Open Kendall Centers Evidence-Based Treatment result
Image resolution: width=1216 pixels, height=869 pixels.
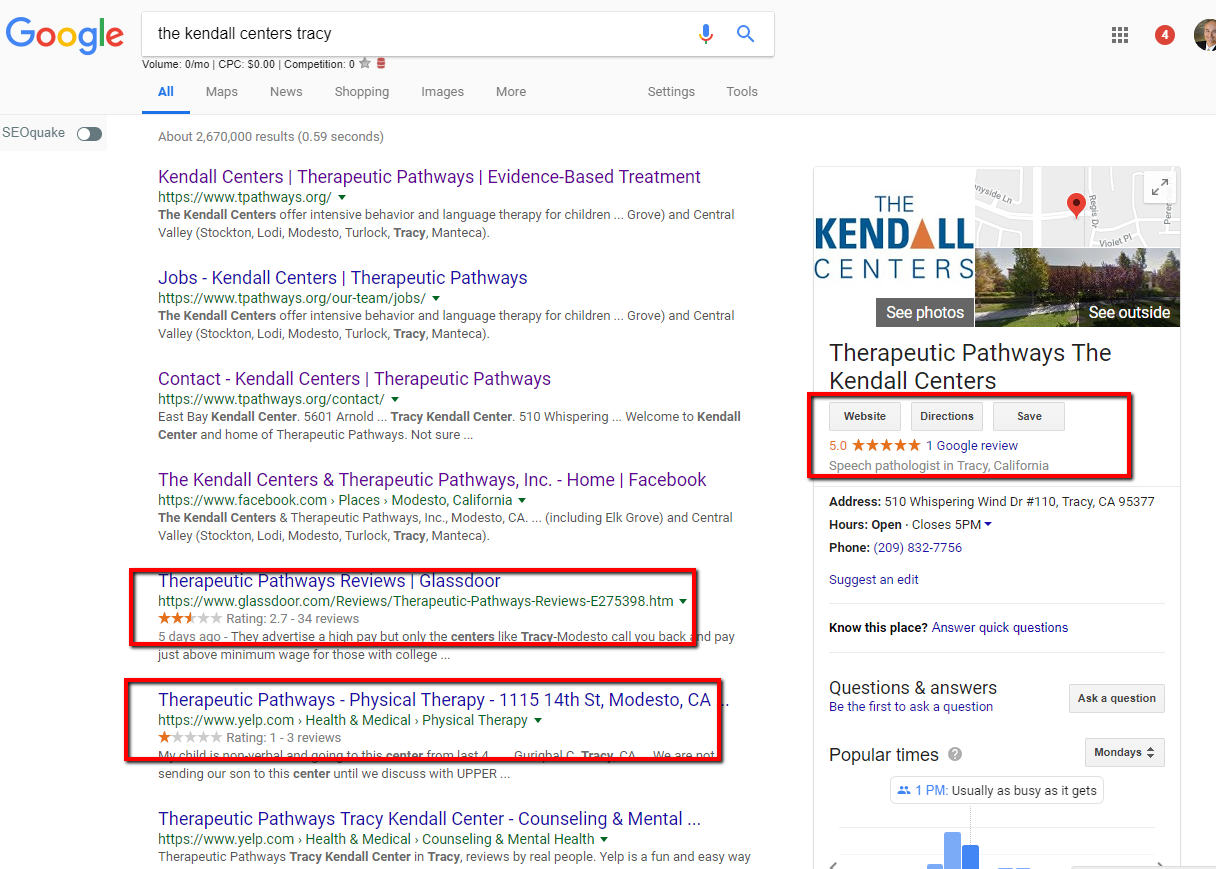point(430,177)
